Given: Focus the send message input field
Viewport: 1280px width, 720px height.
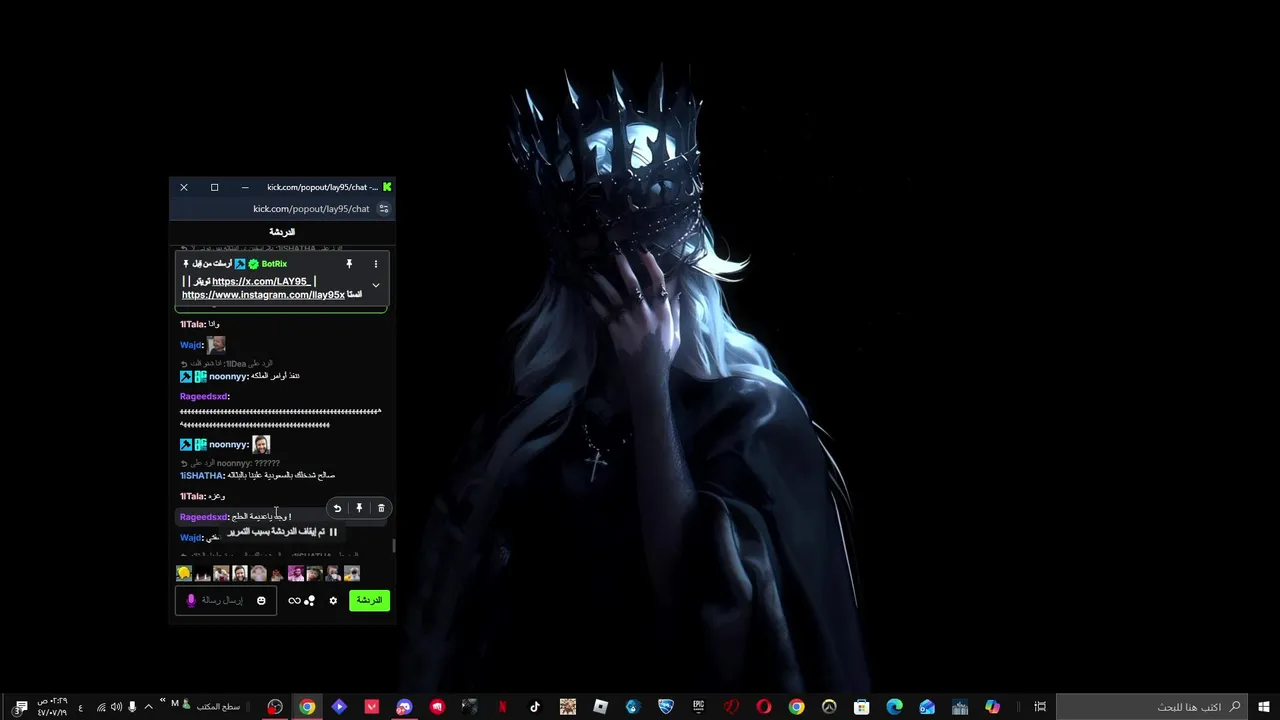Looking at the screenshot, I should tap(226, 600).
